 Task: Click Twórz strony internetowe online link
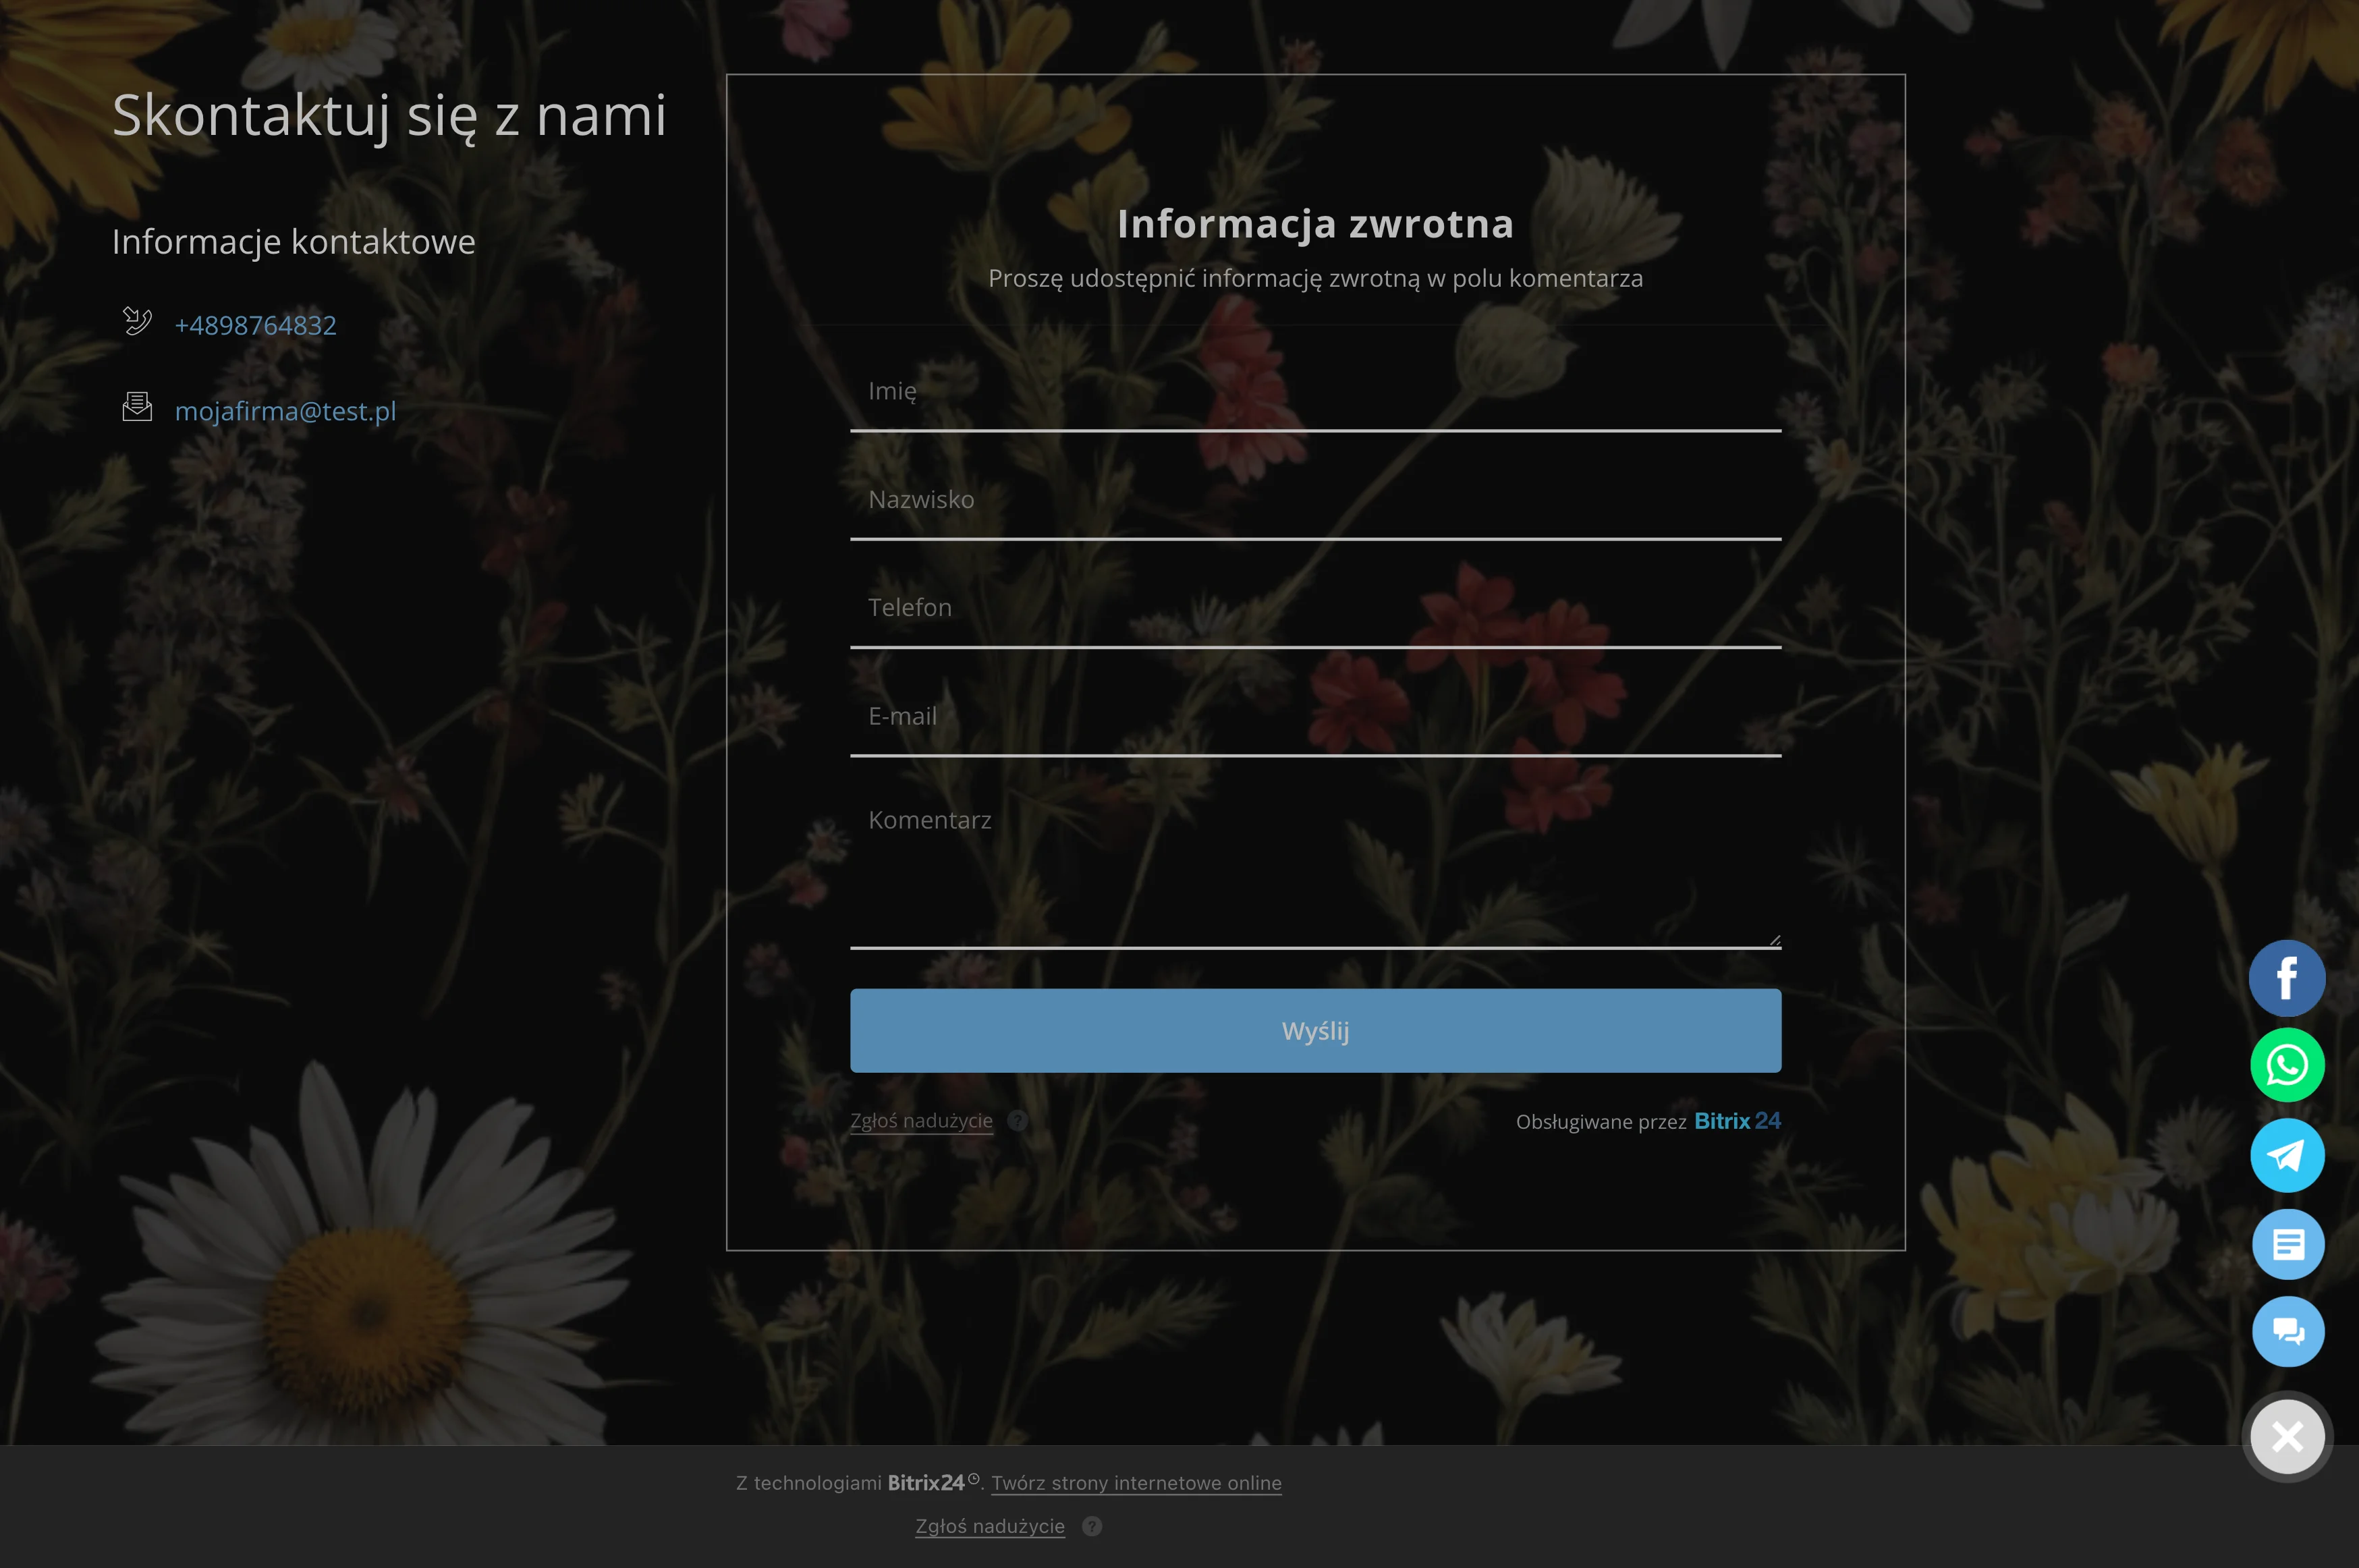click(x=1136, y=1483)
